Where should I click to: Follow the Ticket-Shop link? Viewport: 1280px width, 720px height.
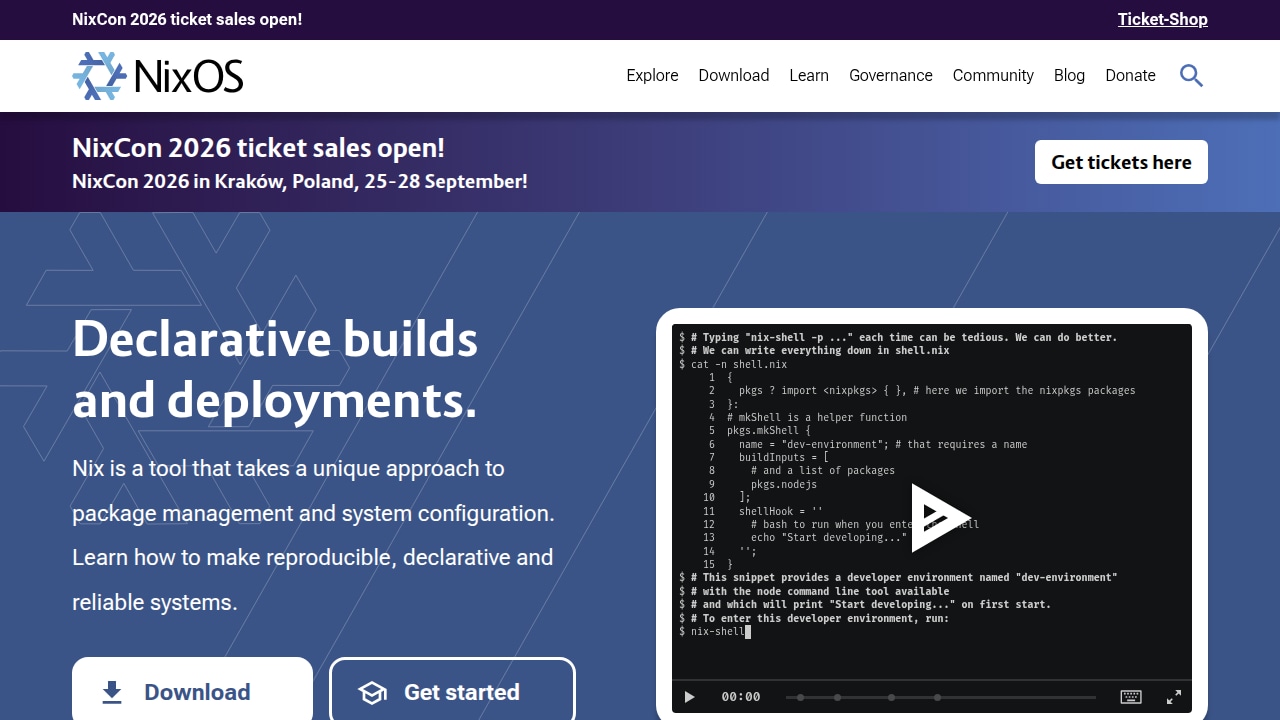point(1163,19)
